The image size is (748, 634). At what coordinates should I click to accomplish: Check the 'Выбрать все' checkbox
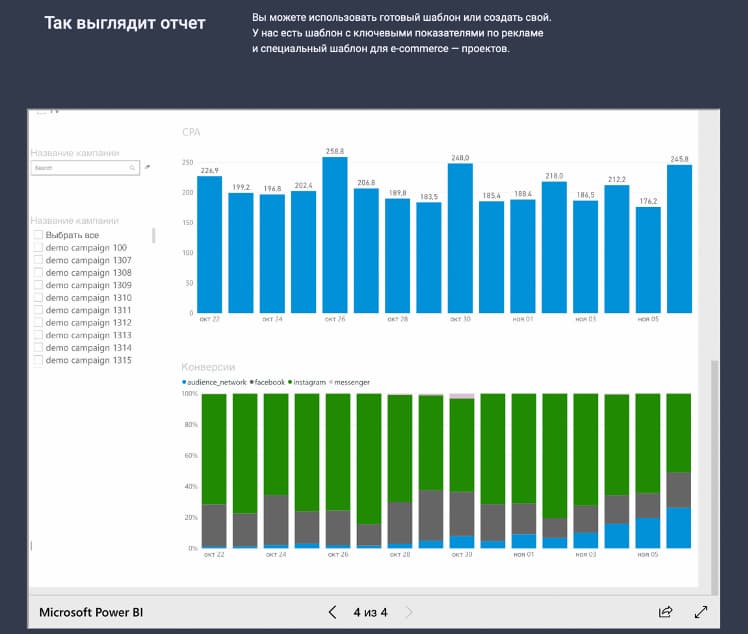pyautogui.click(x=39, y=234)
